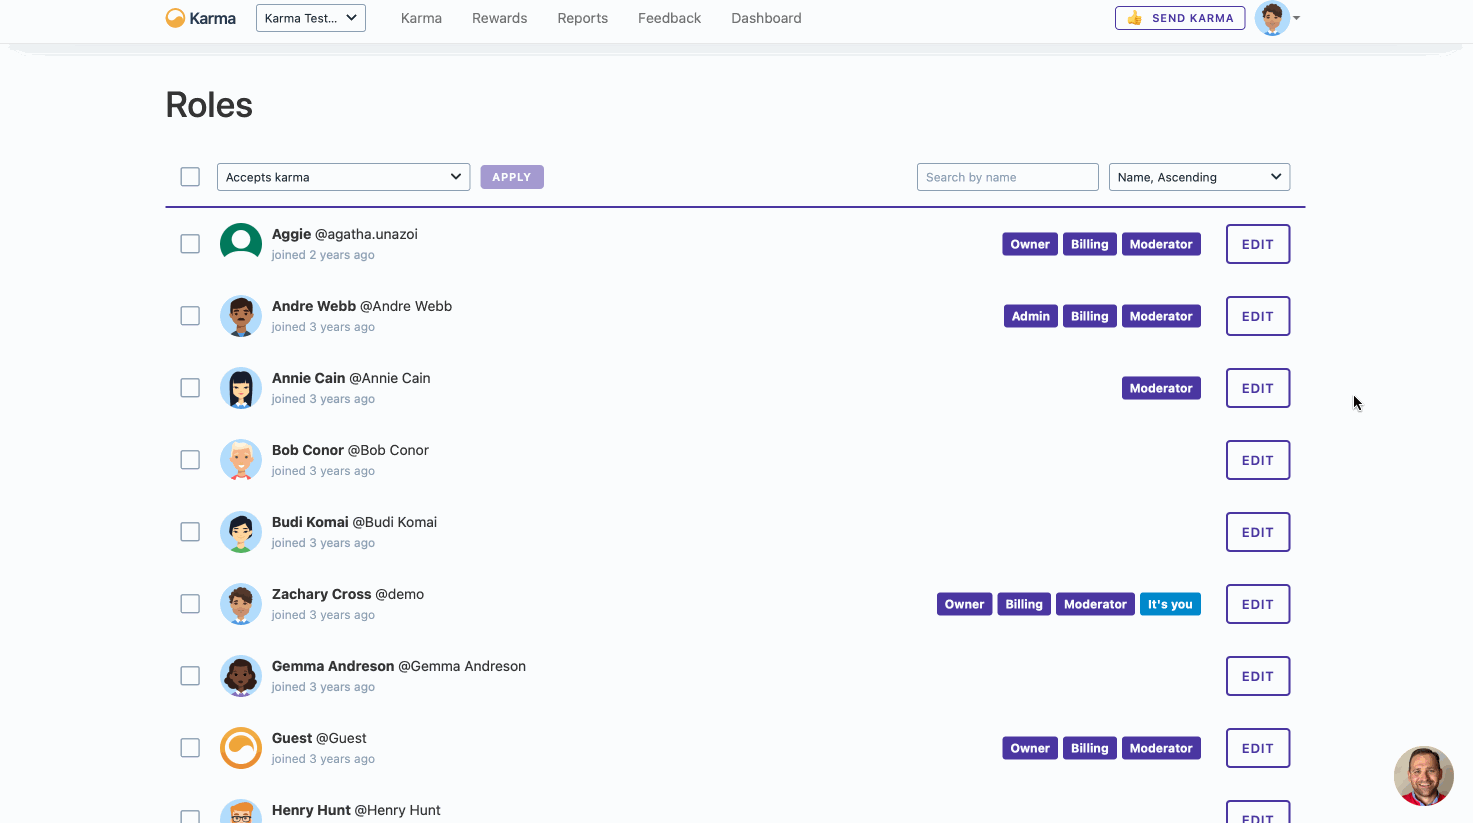Open the Karma Test workspace dropdown
Viewport: 1473px width, 823px height.
(311, 18)
